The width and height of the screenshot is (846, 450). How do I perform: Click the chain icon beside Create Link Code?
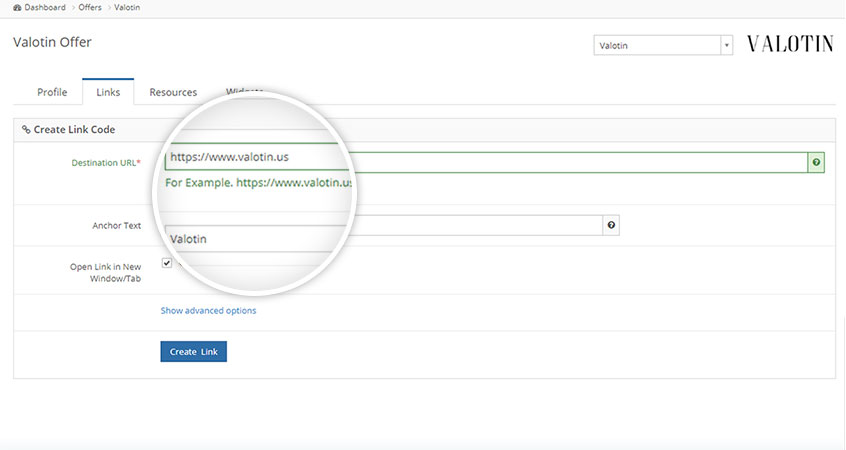[x=26, y=130]
